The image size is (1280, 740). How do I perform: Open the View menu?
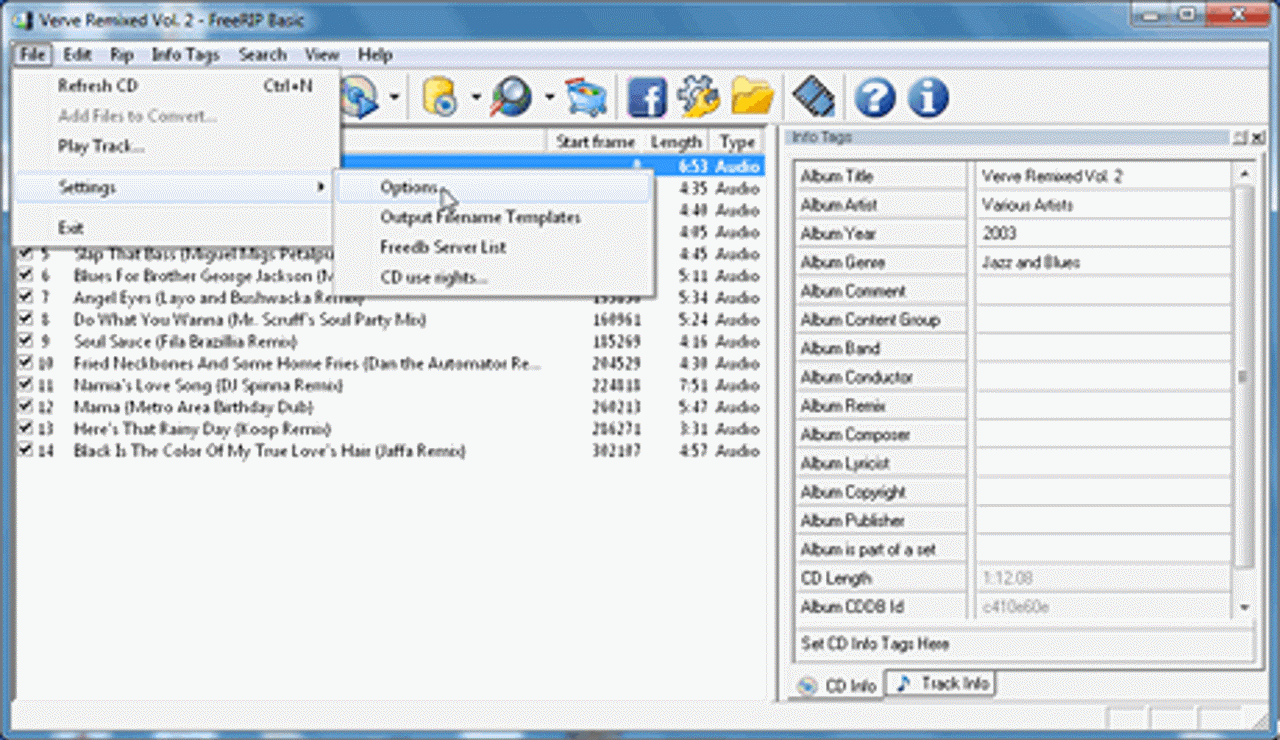[x=322, y=55]
